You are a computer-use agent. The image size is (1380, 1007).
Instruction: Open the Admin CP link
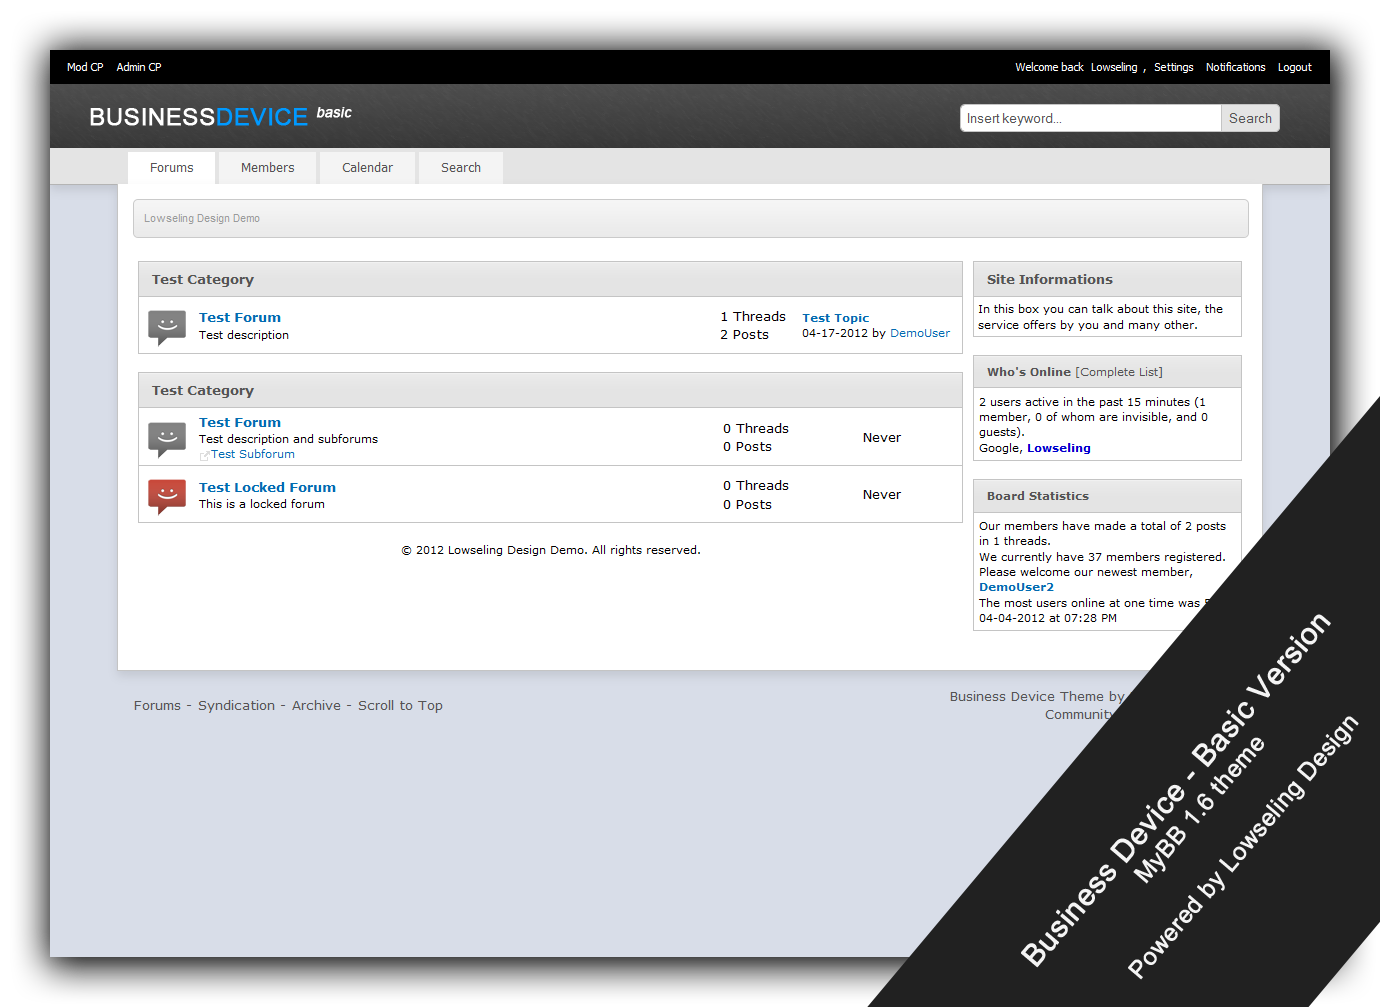click(139, 67)
